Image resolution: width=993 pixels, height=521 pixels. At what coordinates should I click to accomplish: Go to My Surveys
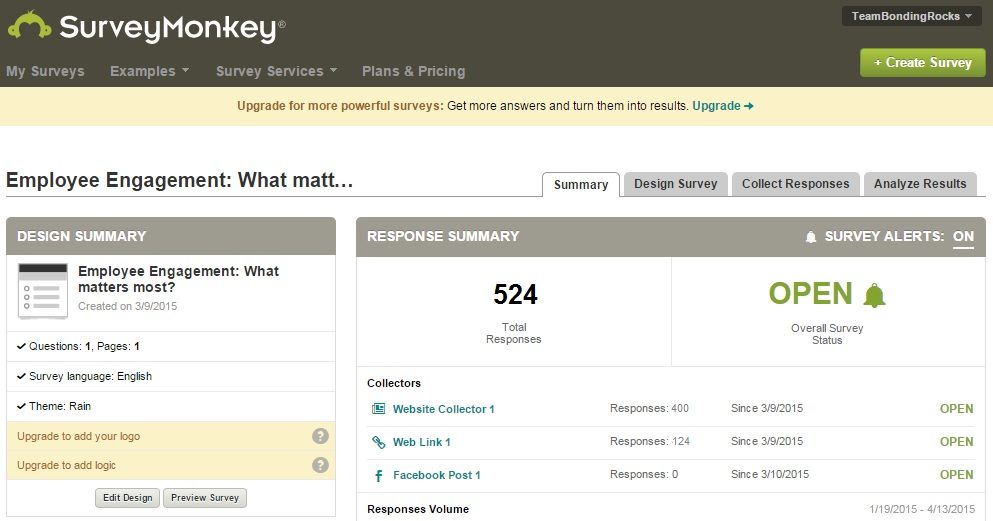tap(45, 71)
